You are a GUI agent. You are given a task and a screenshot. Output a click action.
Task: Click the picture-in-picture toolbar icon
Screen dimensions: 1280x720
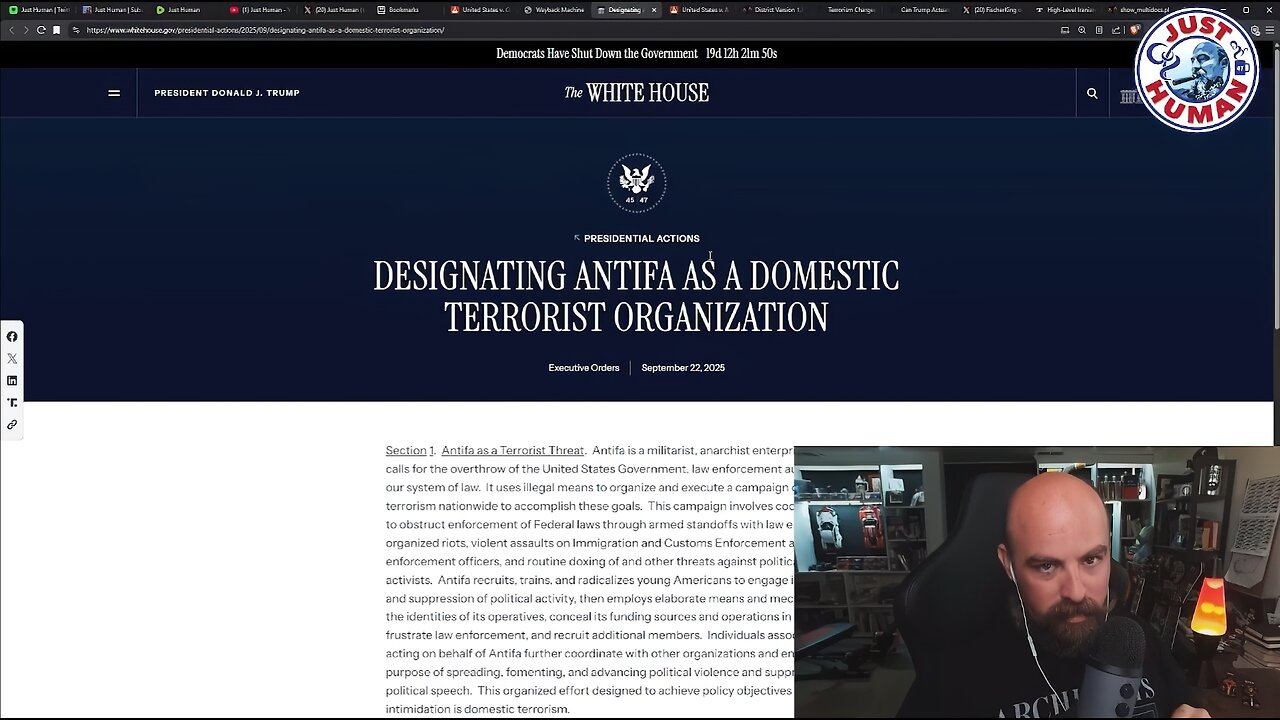coord(1065,30)
